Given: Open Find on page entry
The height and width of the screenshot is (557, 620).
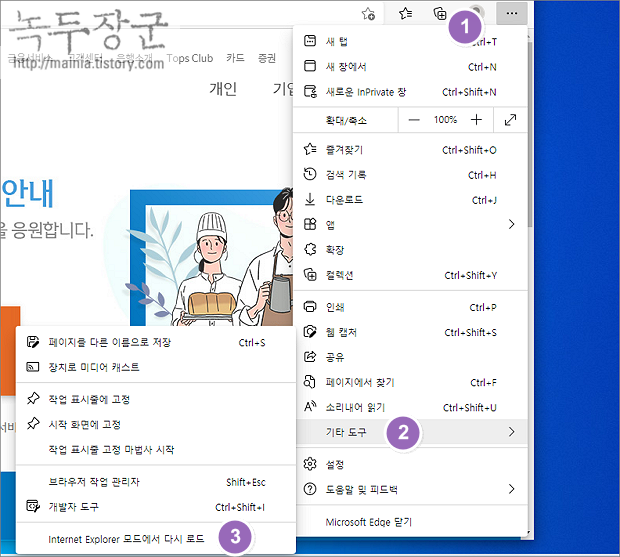Looking at the screenshot, I should coord(410,383).
